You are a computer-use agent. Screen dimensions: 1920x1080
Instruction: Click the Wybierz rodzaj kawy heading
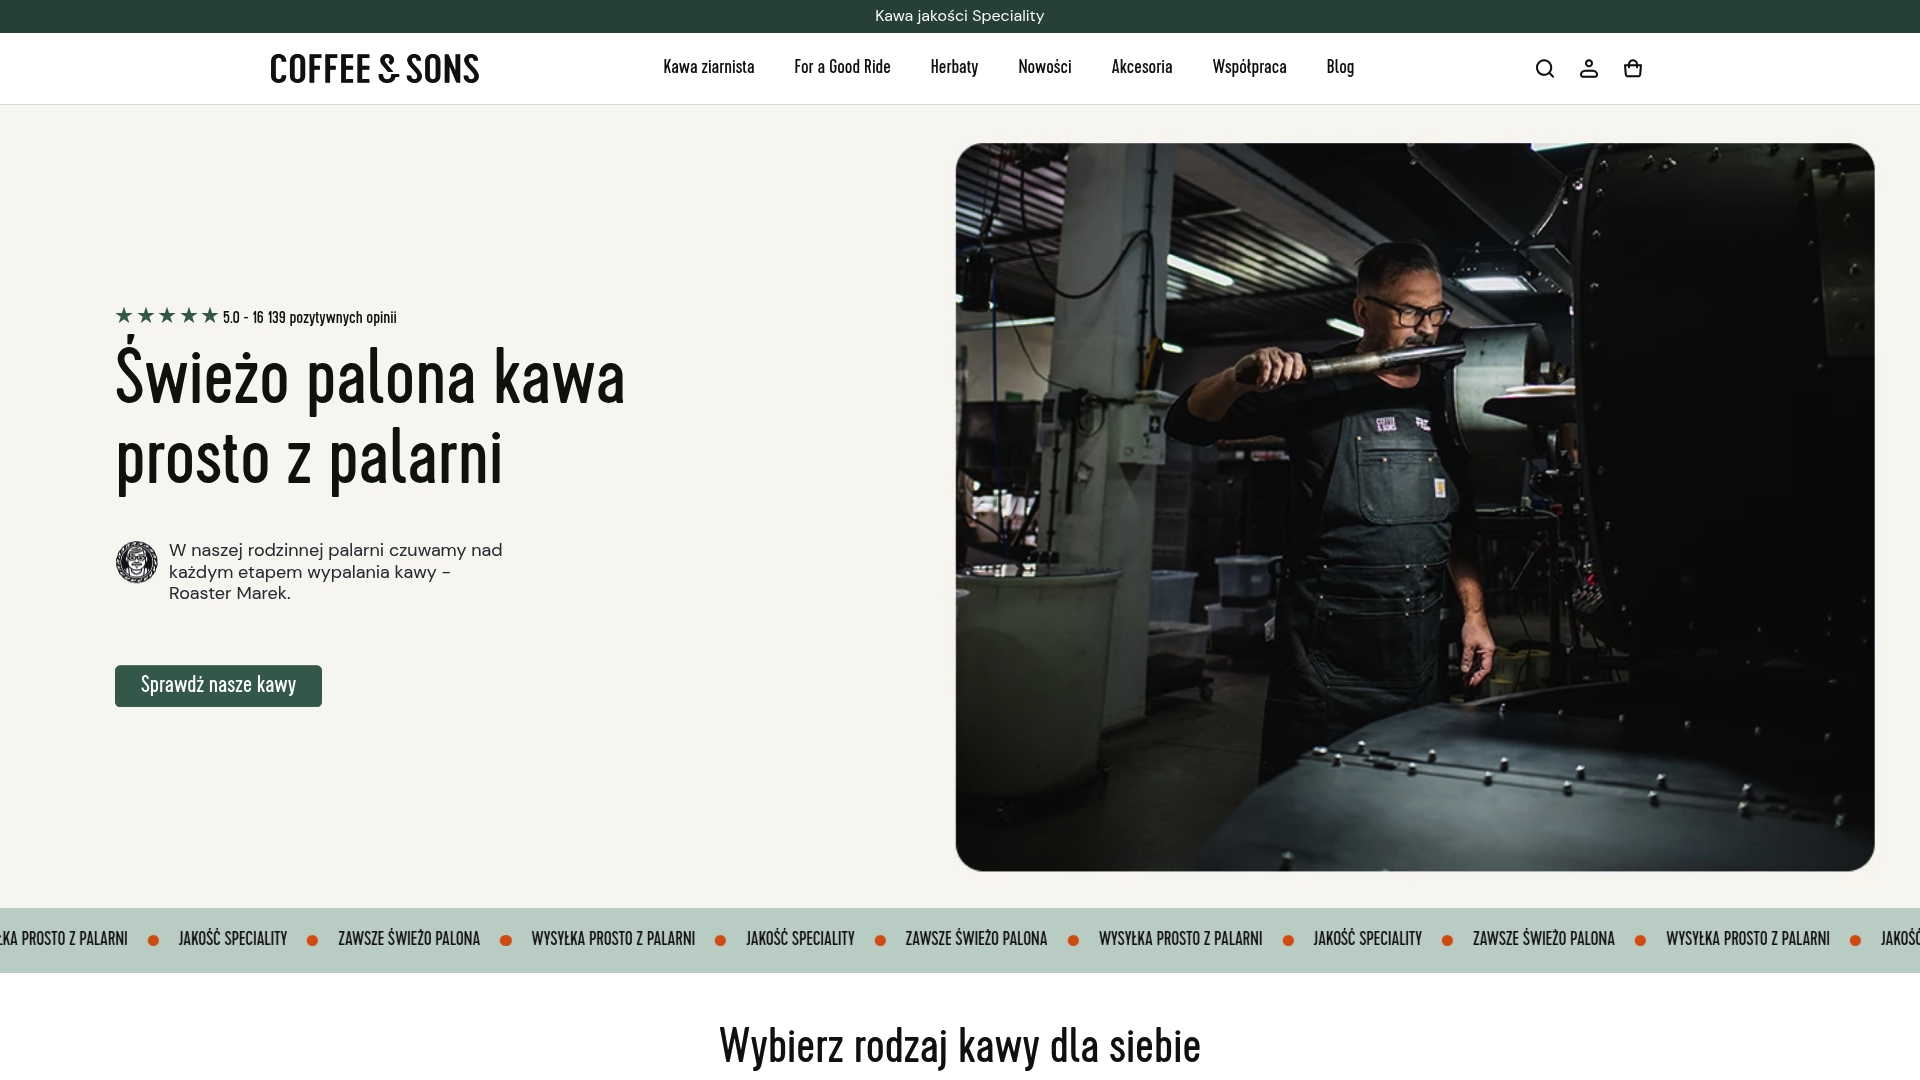coord(960,1046)
